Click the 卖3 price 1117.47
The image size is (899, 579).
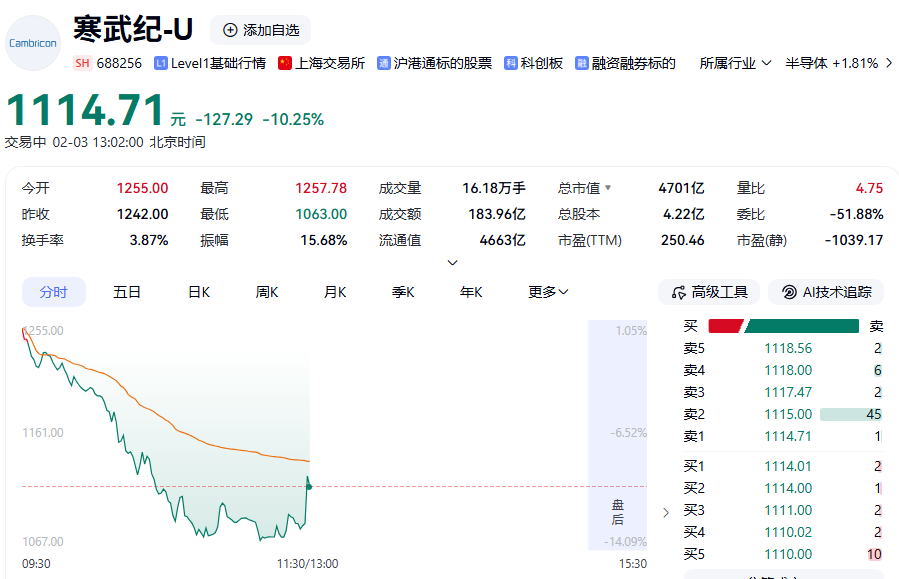coord(788,392)
